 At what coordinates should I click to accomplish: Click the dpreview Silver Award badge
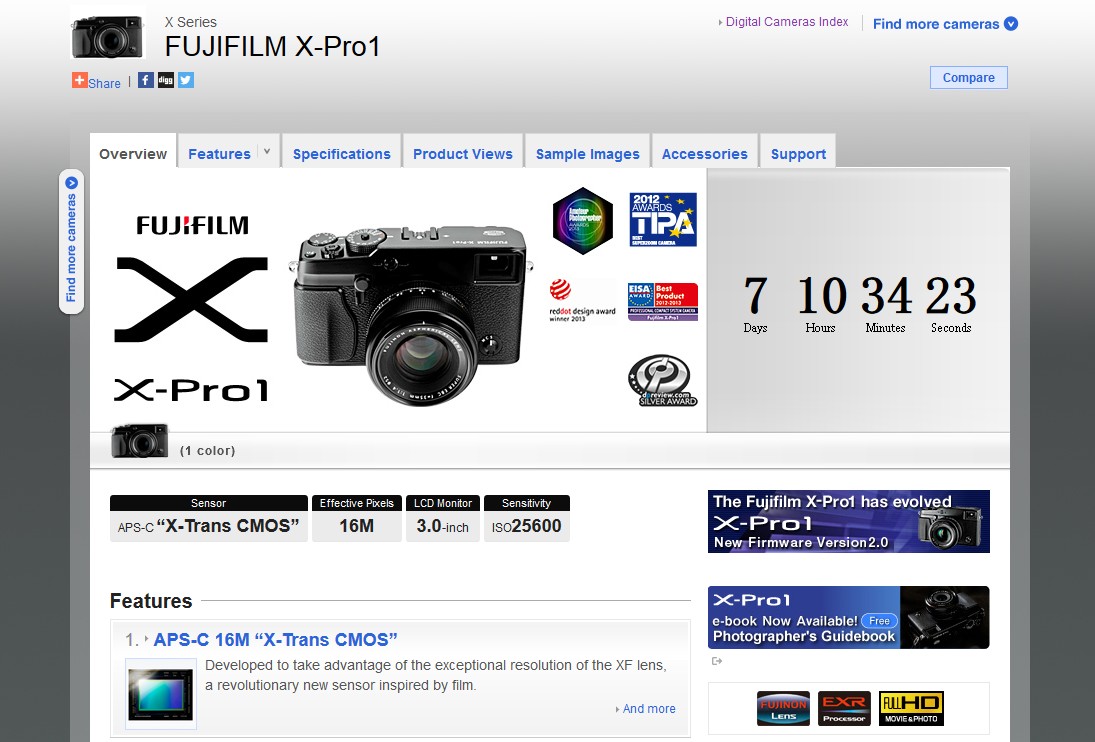pos(663,380)
